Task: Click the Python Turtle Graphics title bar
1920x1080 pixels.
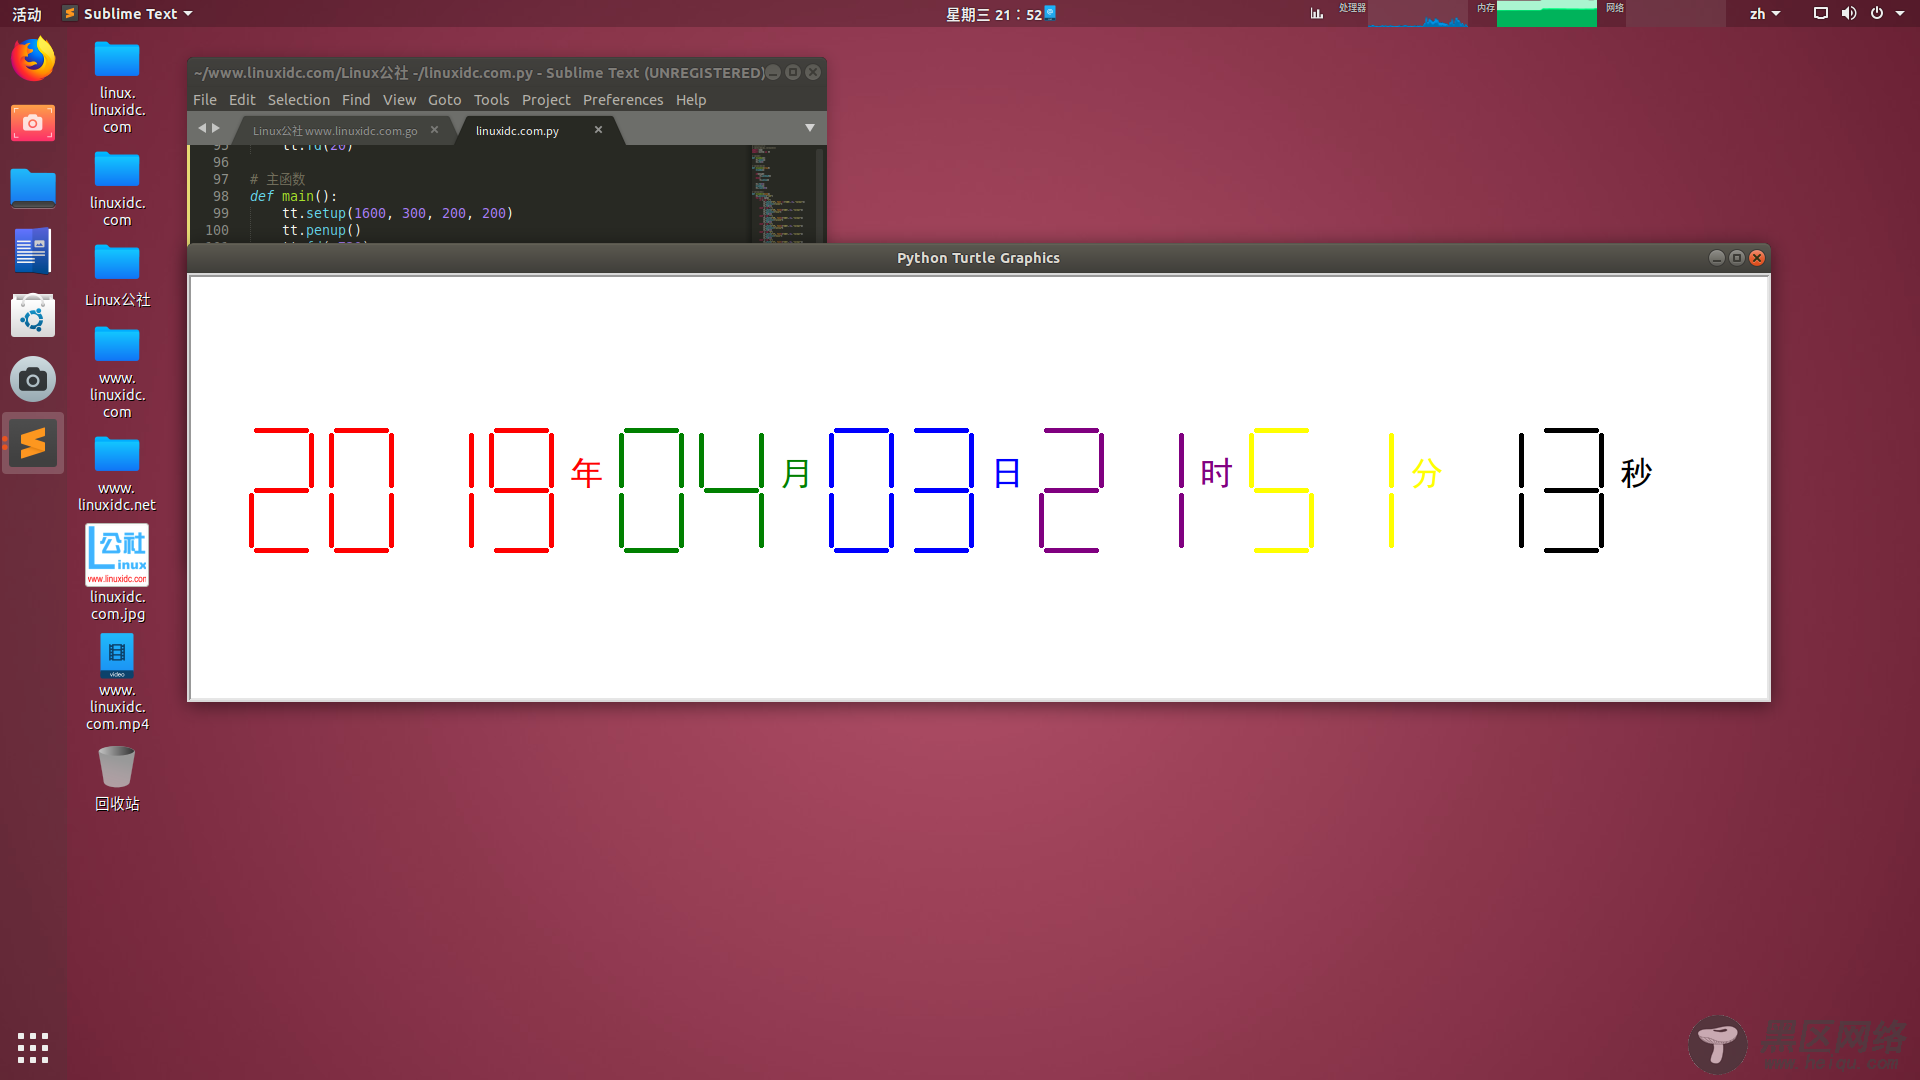Action: [978, 258]
